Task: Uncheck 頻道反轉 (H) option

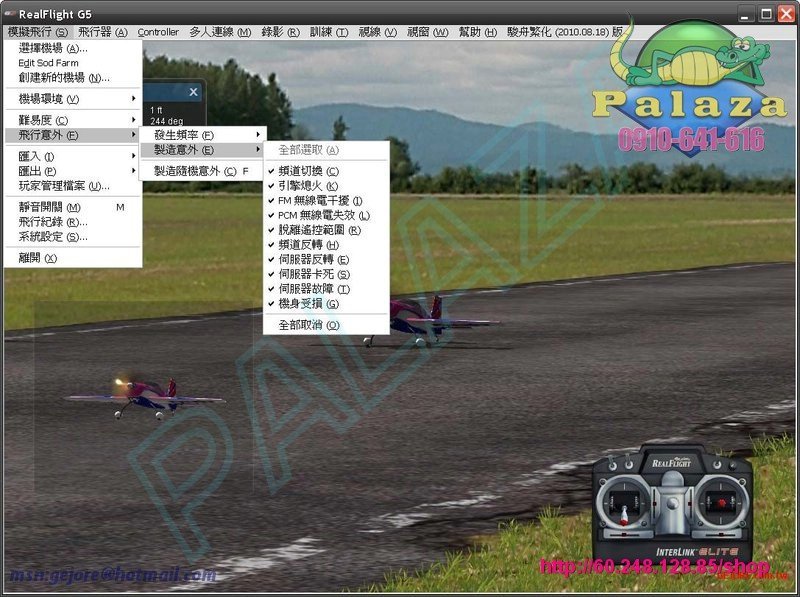Action: coord(327,245)
